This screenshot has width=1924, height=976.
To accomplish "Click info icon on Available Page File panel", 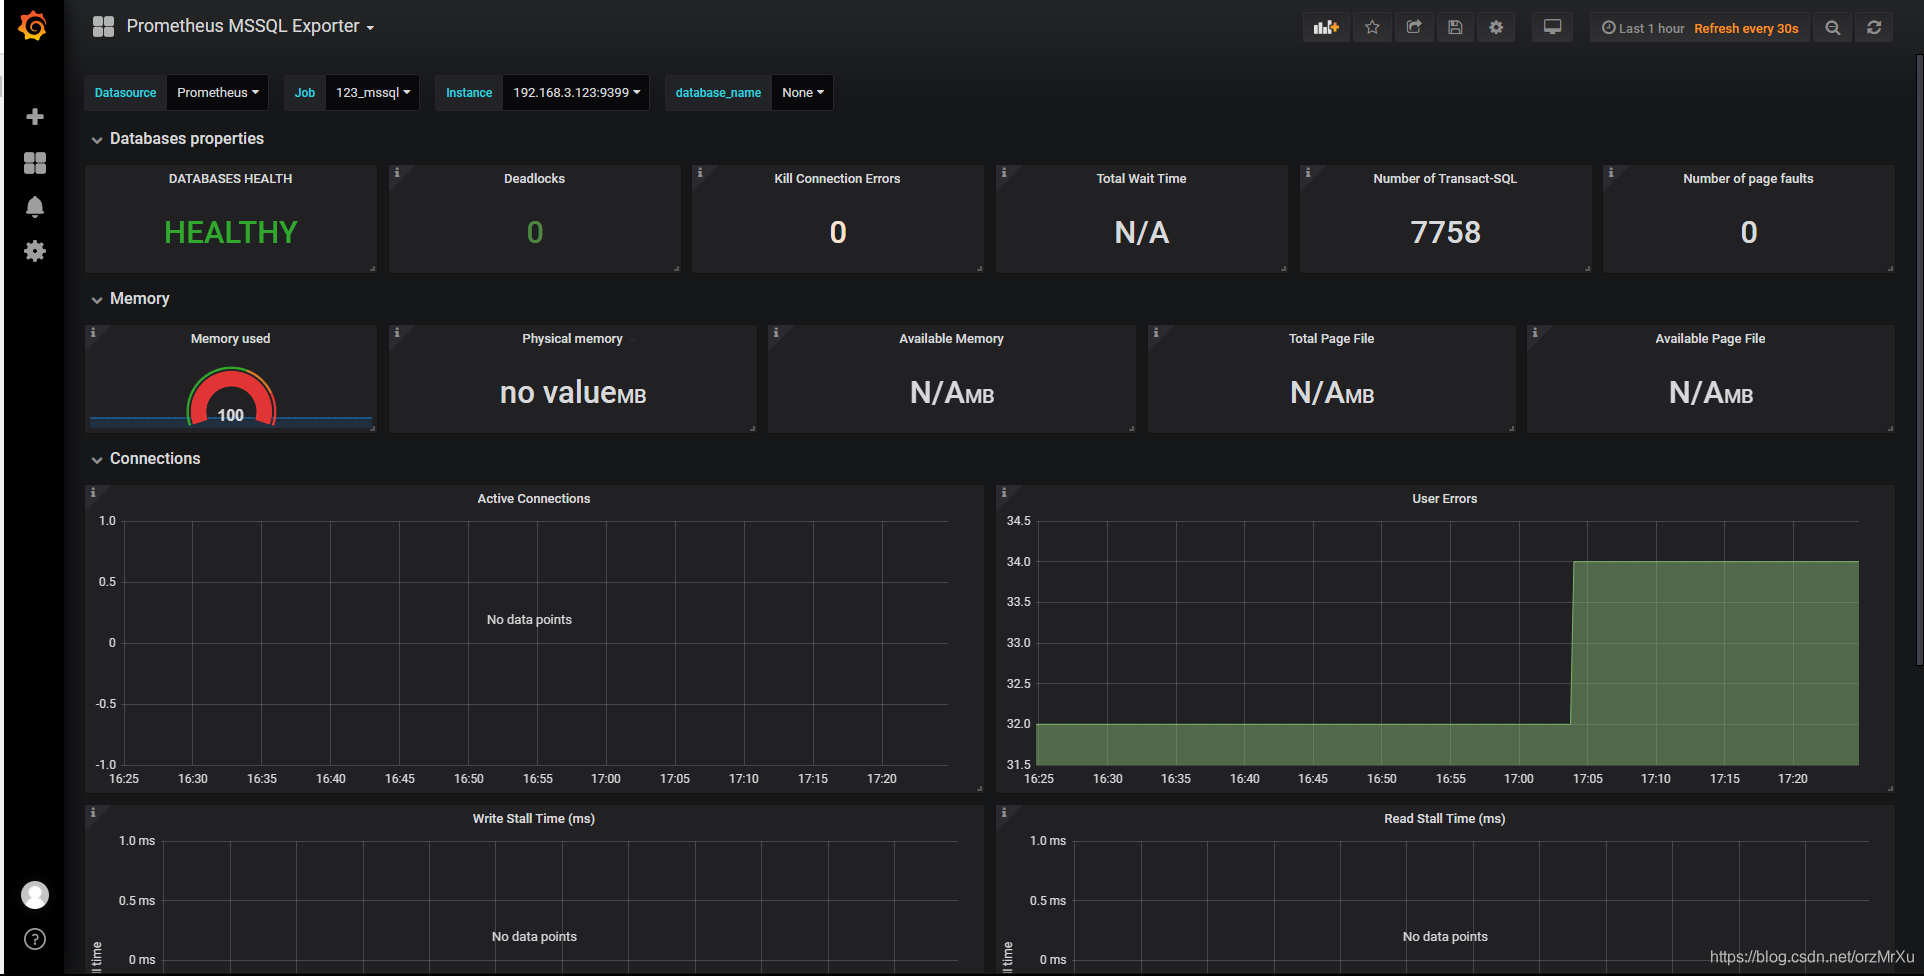I will [1535, 333].
